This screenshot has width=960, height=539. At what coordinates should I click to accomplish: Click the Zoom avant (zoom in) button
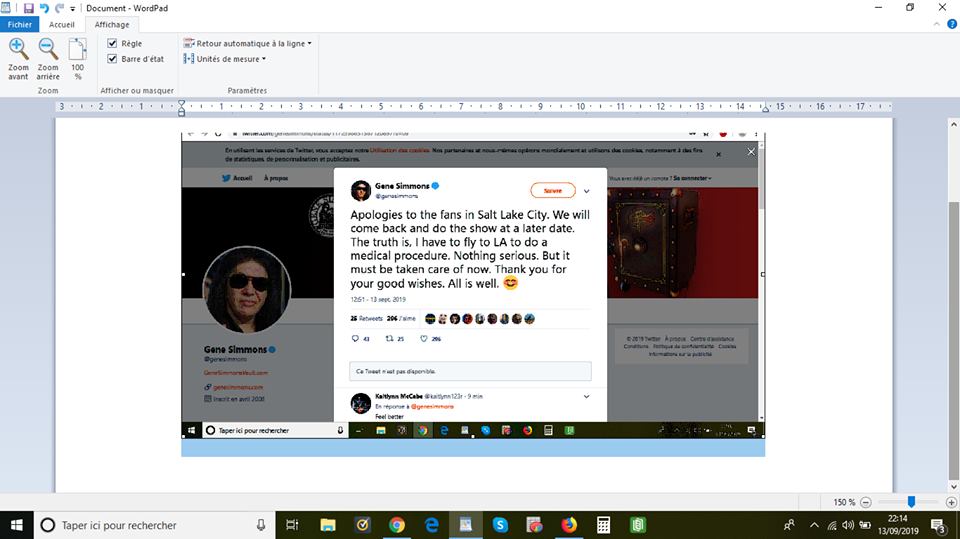18,59
